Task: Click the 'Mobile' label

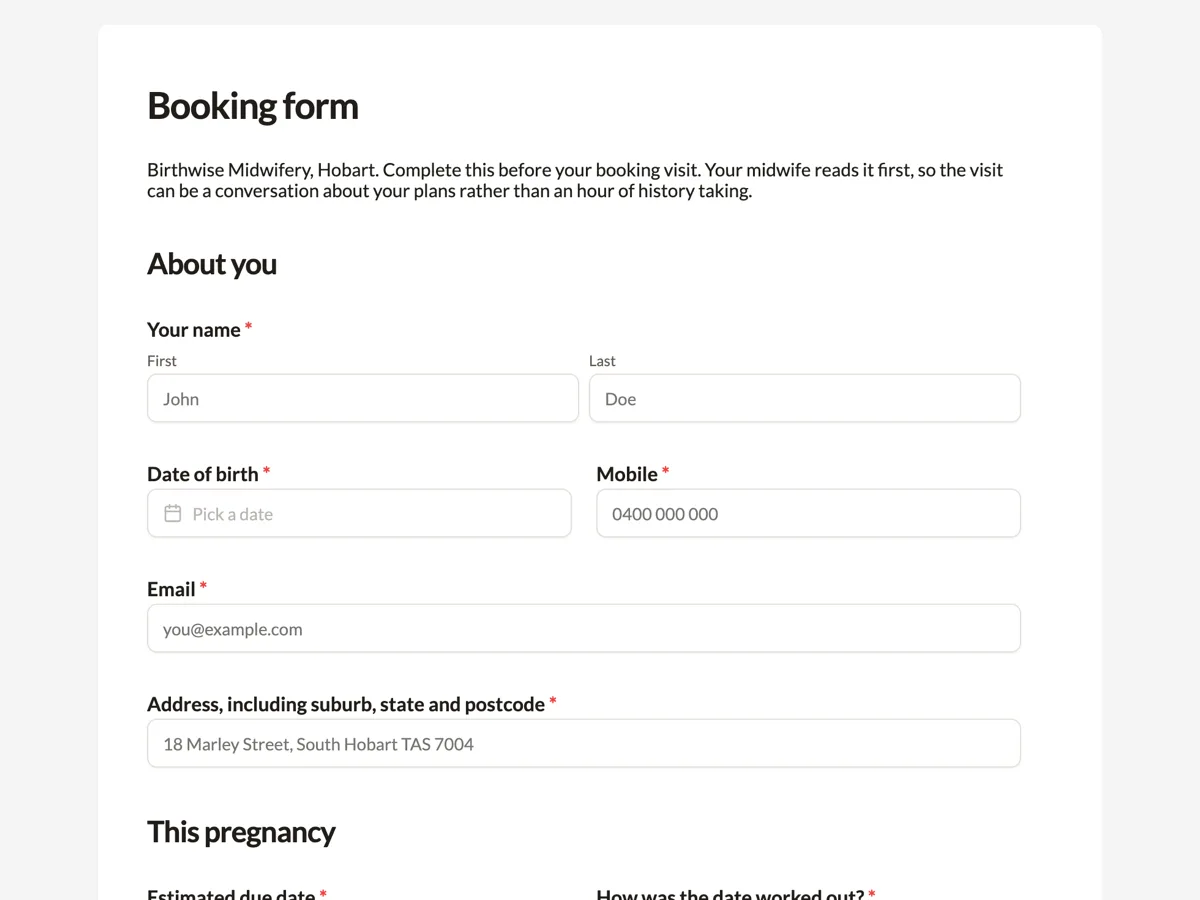Action: [627, 474]
